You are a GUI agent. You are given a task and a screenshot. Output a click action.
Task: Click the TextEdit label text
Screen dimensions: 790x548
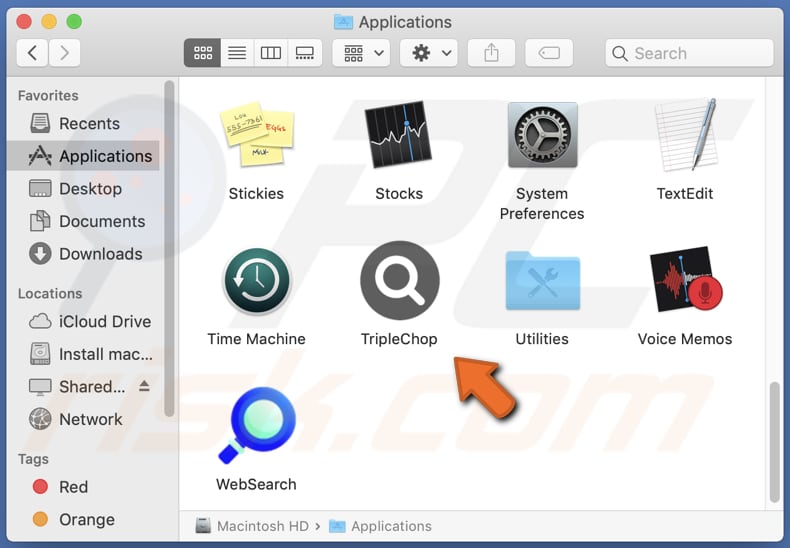click(x=685, y=193)
